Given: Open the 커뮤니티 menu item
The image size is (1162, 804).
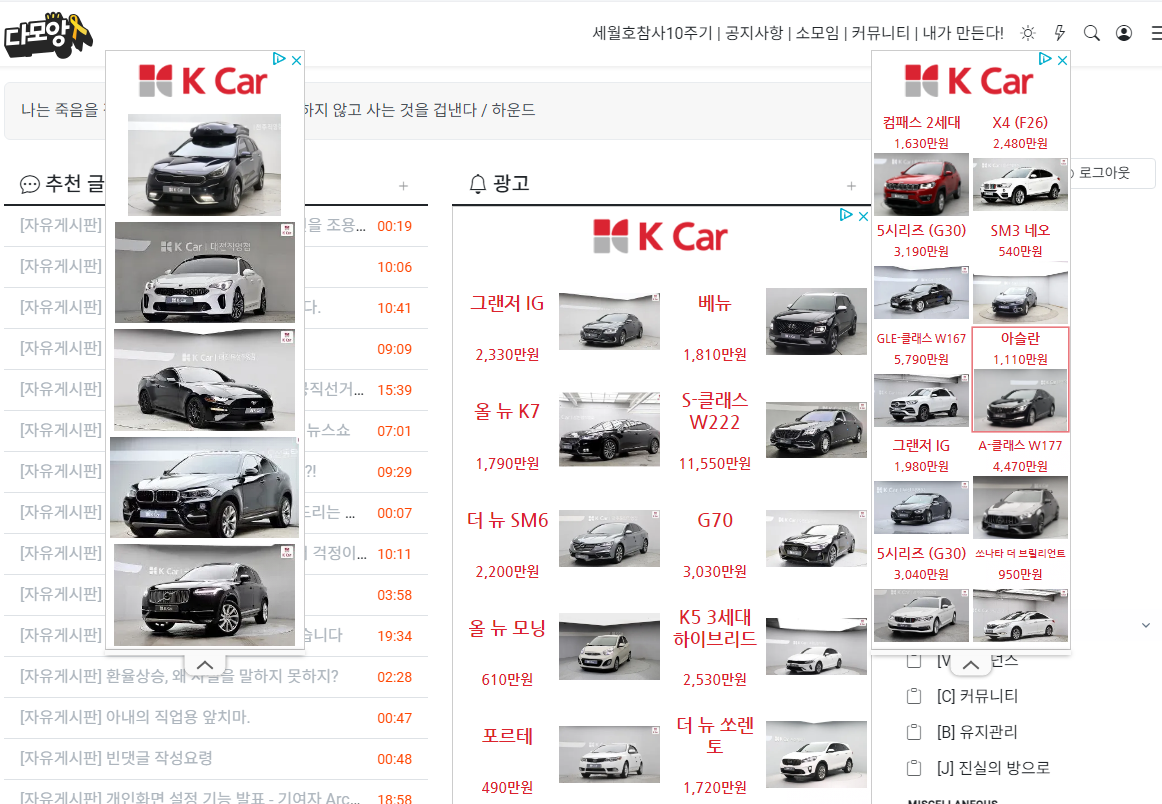Looking at the screenshot, I should [x=880, y=33].
